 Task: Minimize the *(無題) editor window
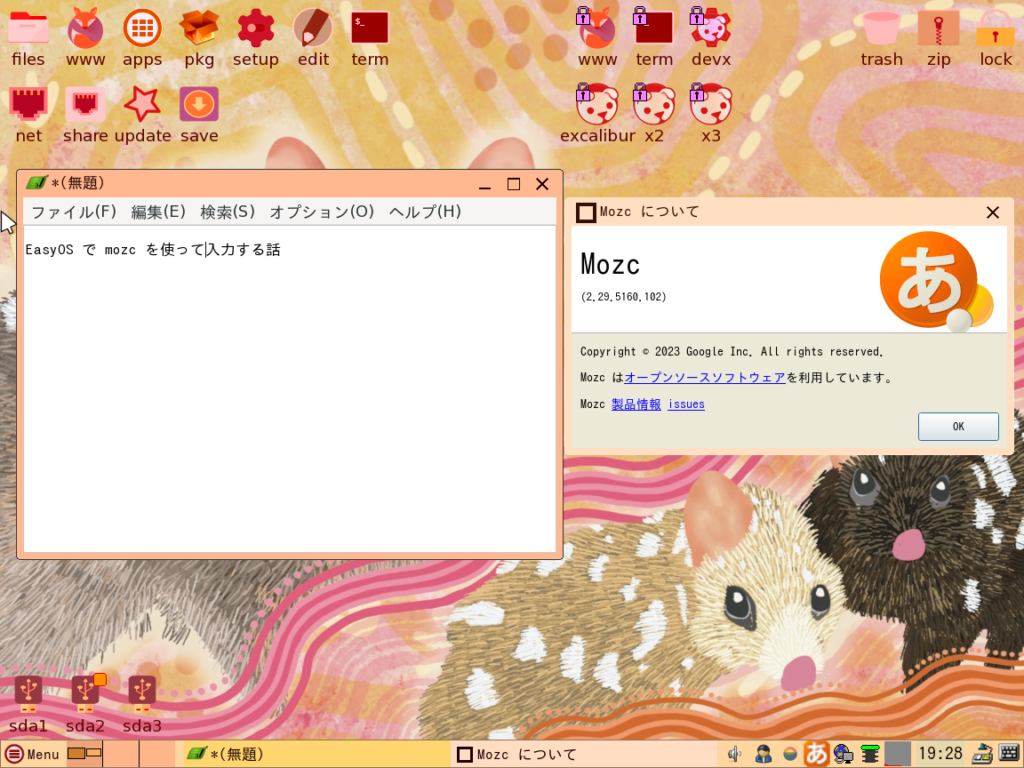[x=485, y=185]
